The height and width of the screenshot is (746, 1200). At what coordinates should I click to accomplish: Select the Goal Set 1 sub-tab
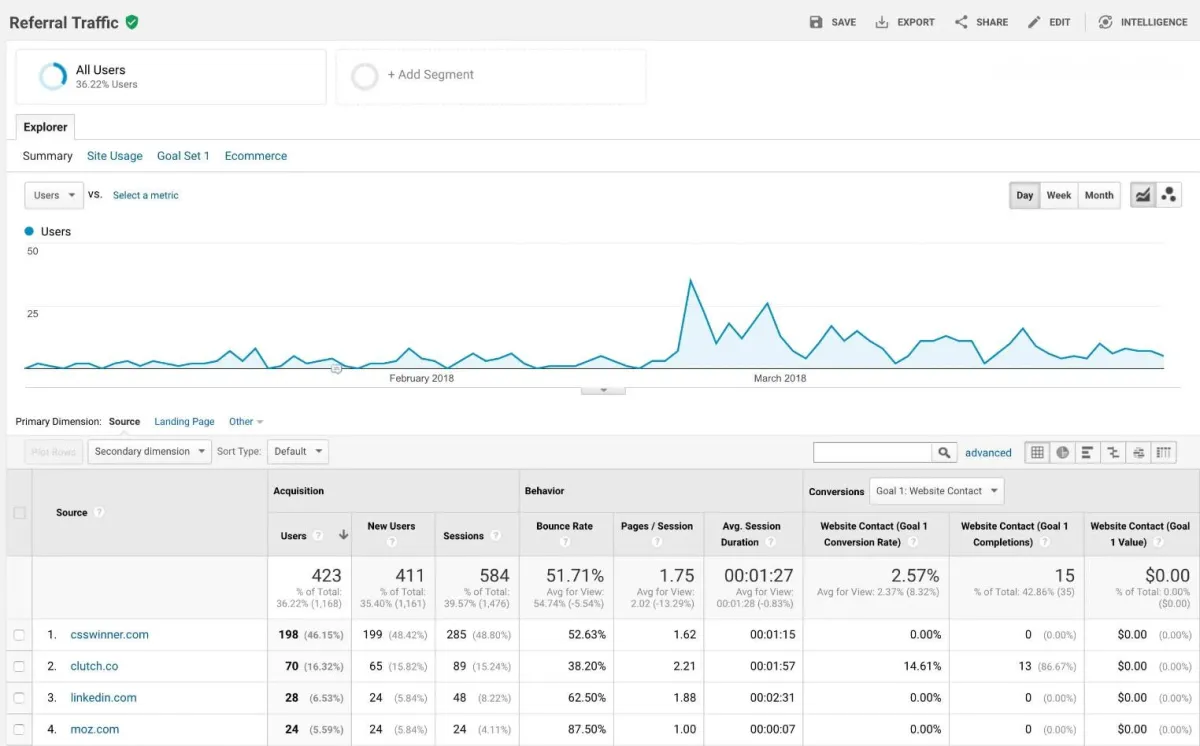[183, 156]
